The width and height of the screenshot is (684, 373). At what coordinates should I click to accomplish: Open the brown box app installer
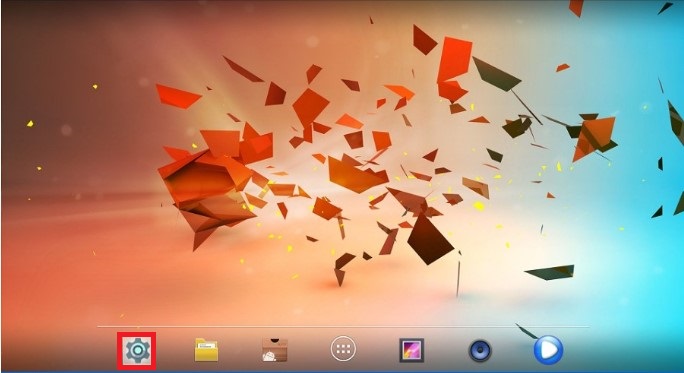tap(275, 350)
